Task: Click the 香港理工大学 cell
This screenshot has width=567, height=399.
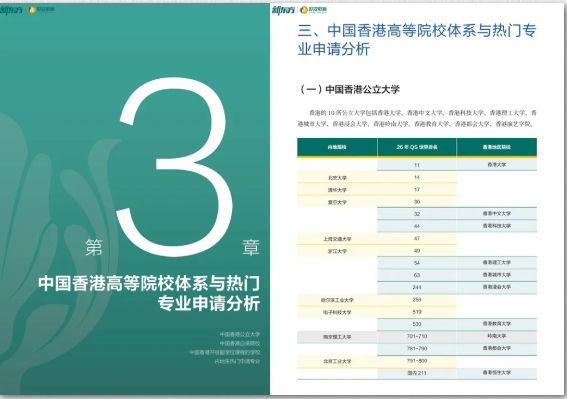Action: [496, 262]
